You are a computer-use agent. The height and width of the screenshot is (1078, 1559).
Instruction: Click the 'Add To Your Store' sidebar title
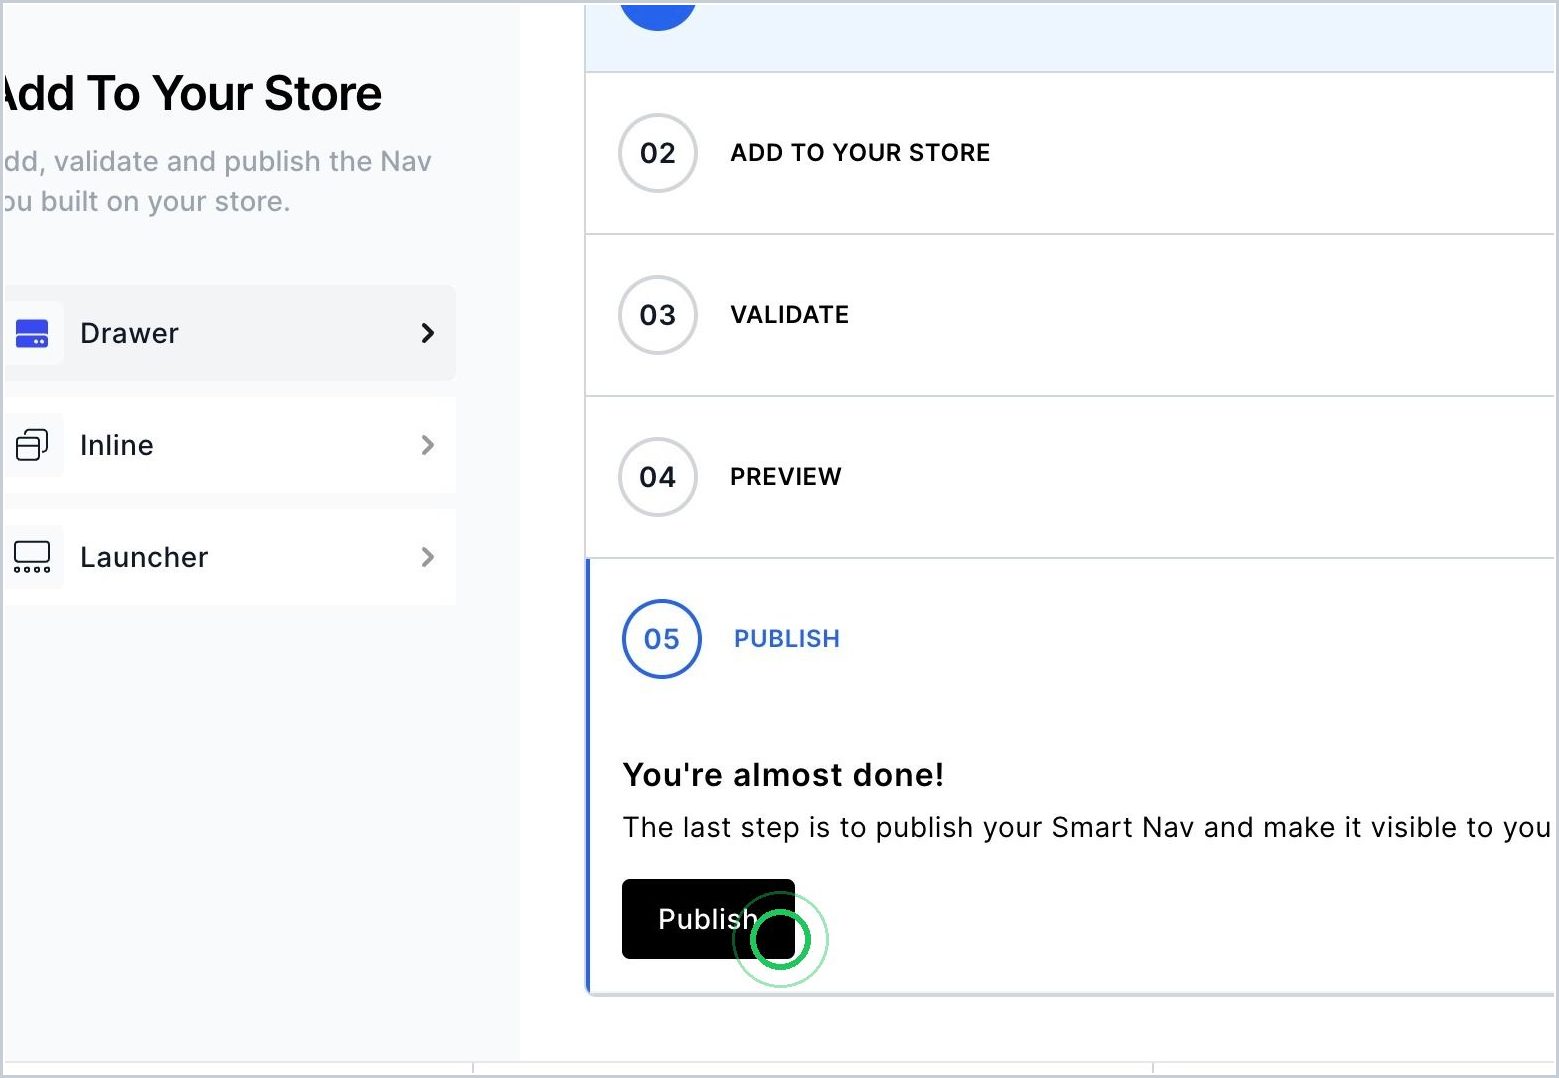[192, 93]
